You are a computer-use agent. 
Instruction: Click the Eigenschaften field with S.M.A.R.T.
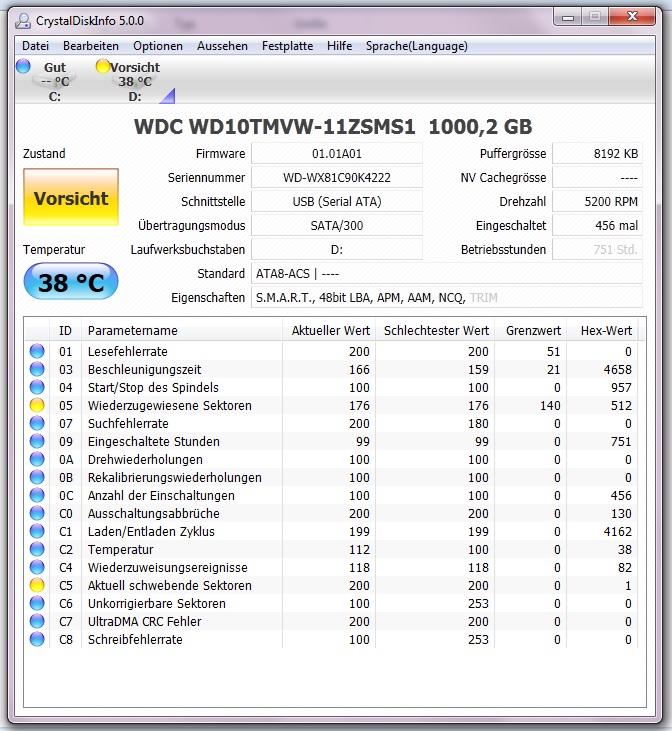[x=447, y=297]
